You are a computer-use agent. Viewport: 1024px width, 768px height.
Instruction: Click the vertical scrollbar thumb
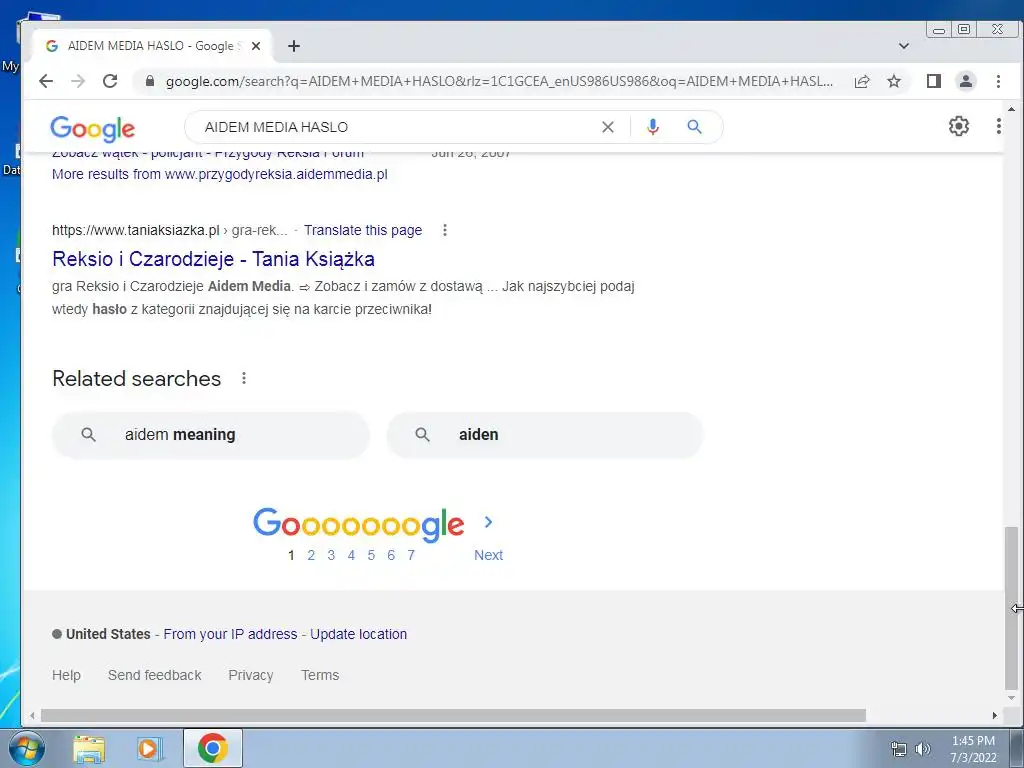[x=1011, y=607]
